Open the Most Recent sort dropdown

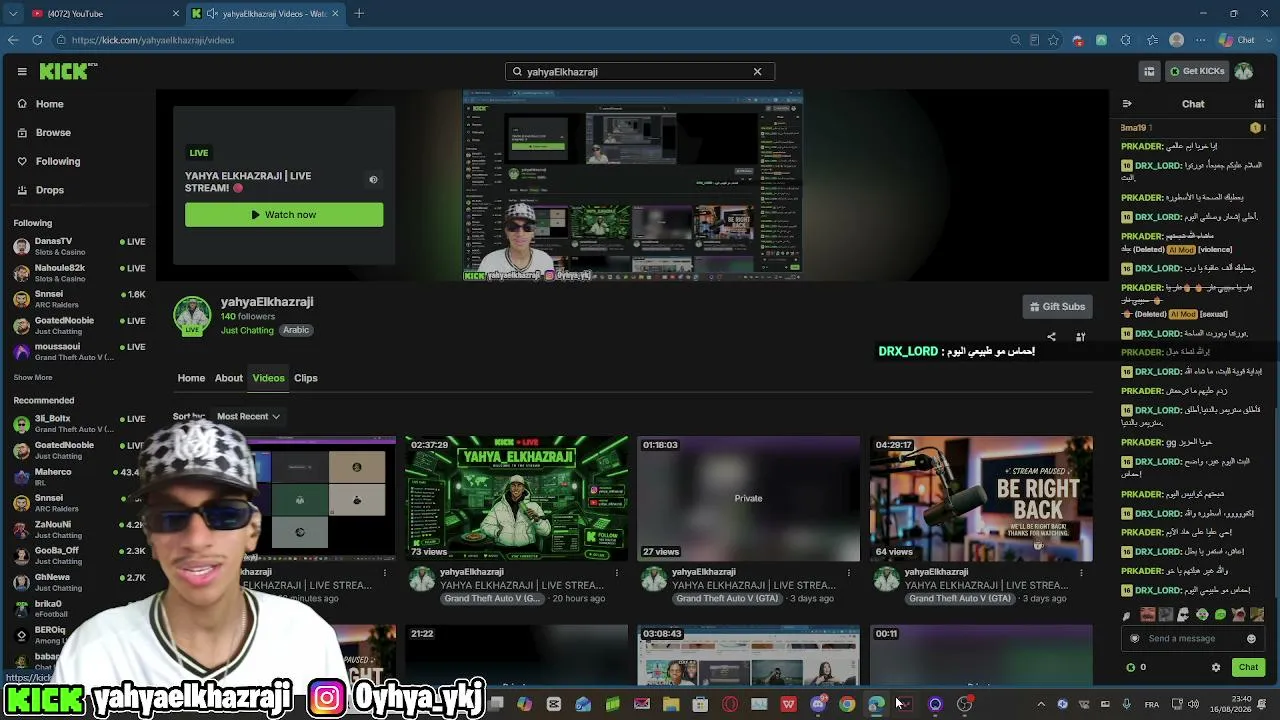248,416
